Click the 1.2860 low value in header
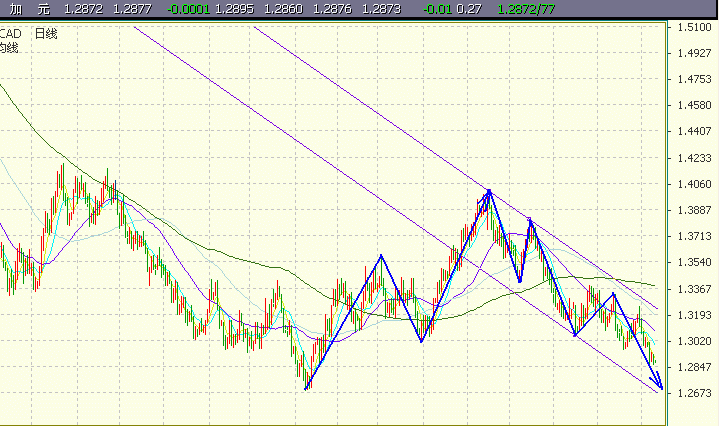The image size is (719, 426). 283,9
